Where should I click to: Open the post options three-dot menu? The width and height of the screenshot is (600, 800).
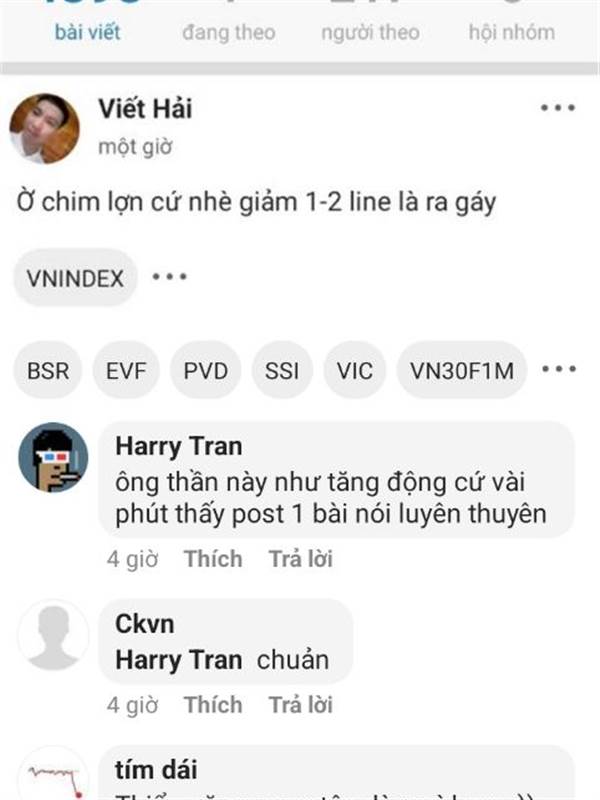pyautogui.click(x=558, y=108)
